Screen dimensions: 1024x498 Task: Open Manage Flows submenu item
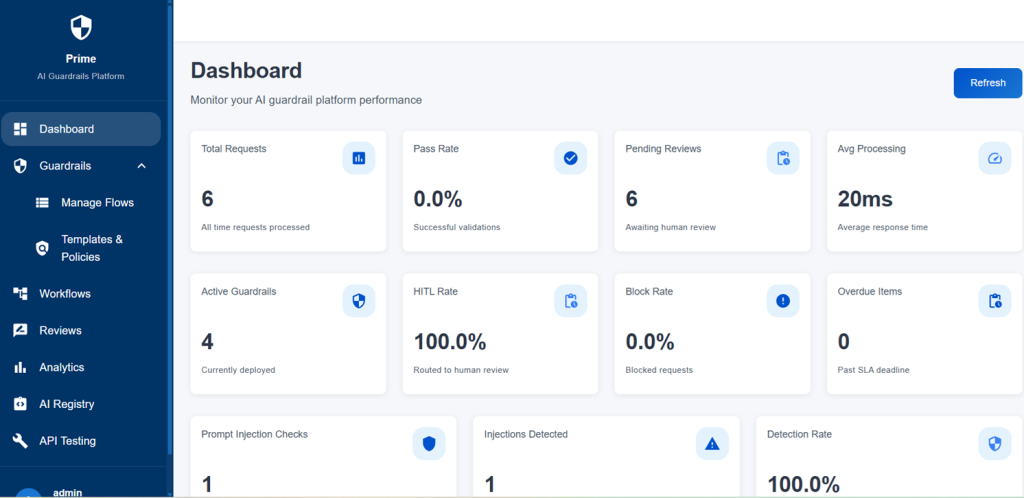[96, 203]
